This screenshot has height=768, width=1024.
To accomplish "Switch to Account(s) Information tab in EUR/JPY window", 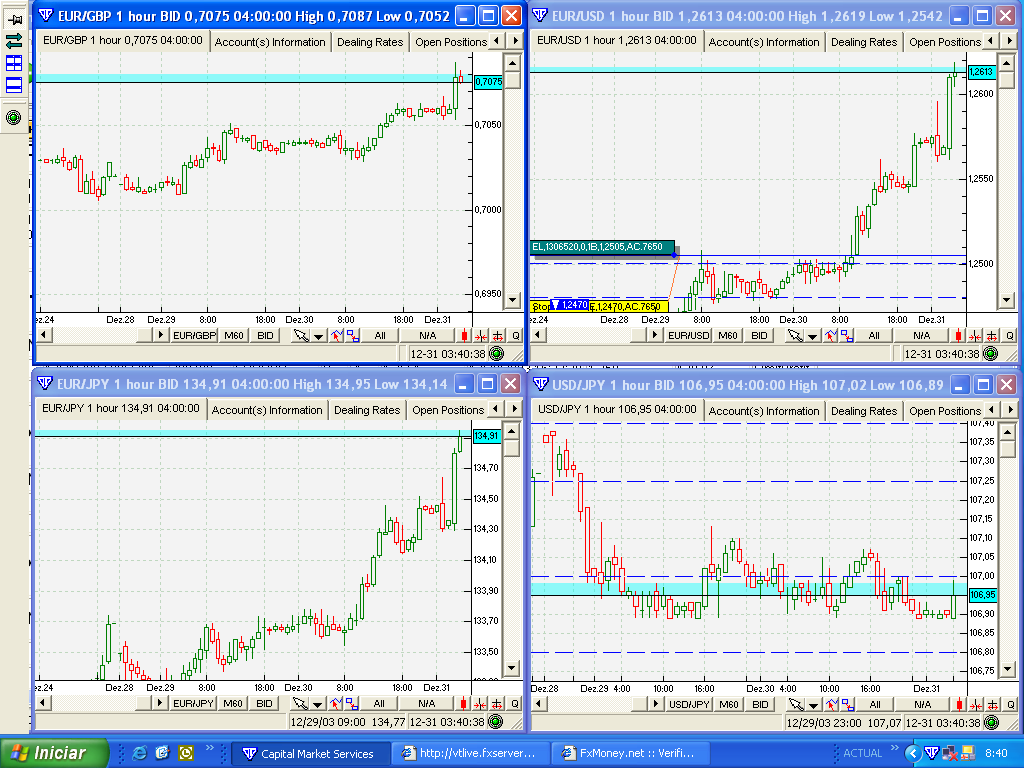I will point(266,410).
